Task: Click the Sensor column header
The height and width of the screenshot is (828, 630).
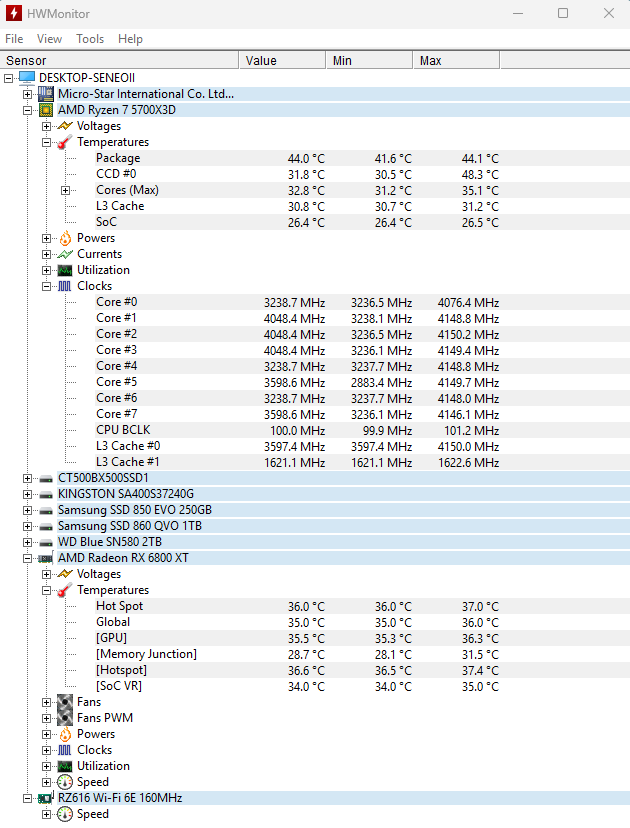Action: [119, 61]
